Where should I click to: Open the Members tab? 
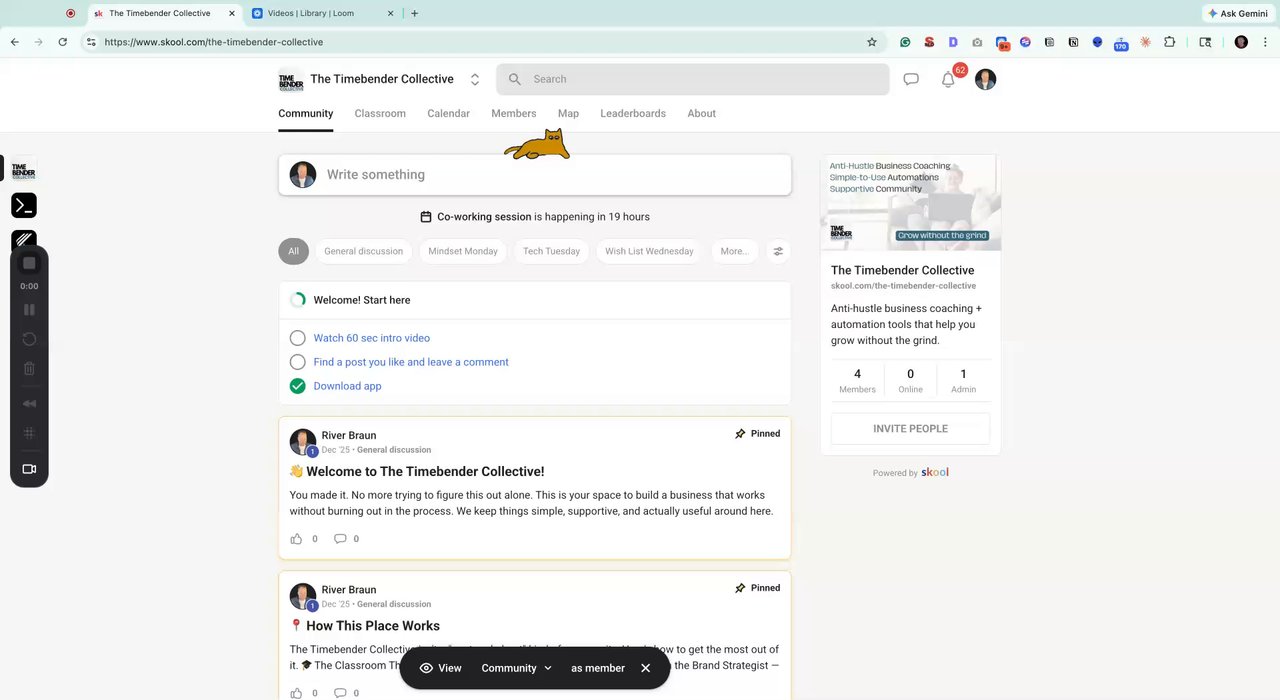pyautogui.click(x=514, y=113)
